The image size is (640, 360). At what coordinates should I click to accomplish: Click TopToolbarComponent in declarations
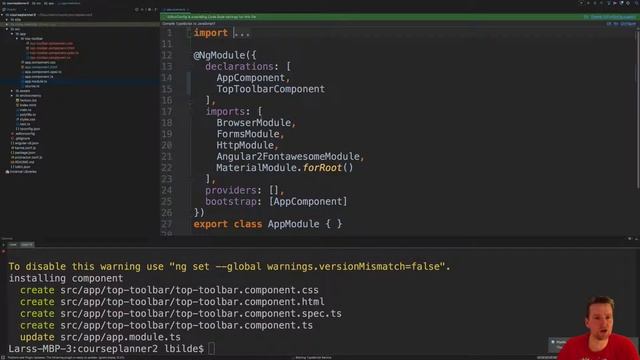click(x=271, y=89)
